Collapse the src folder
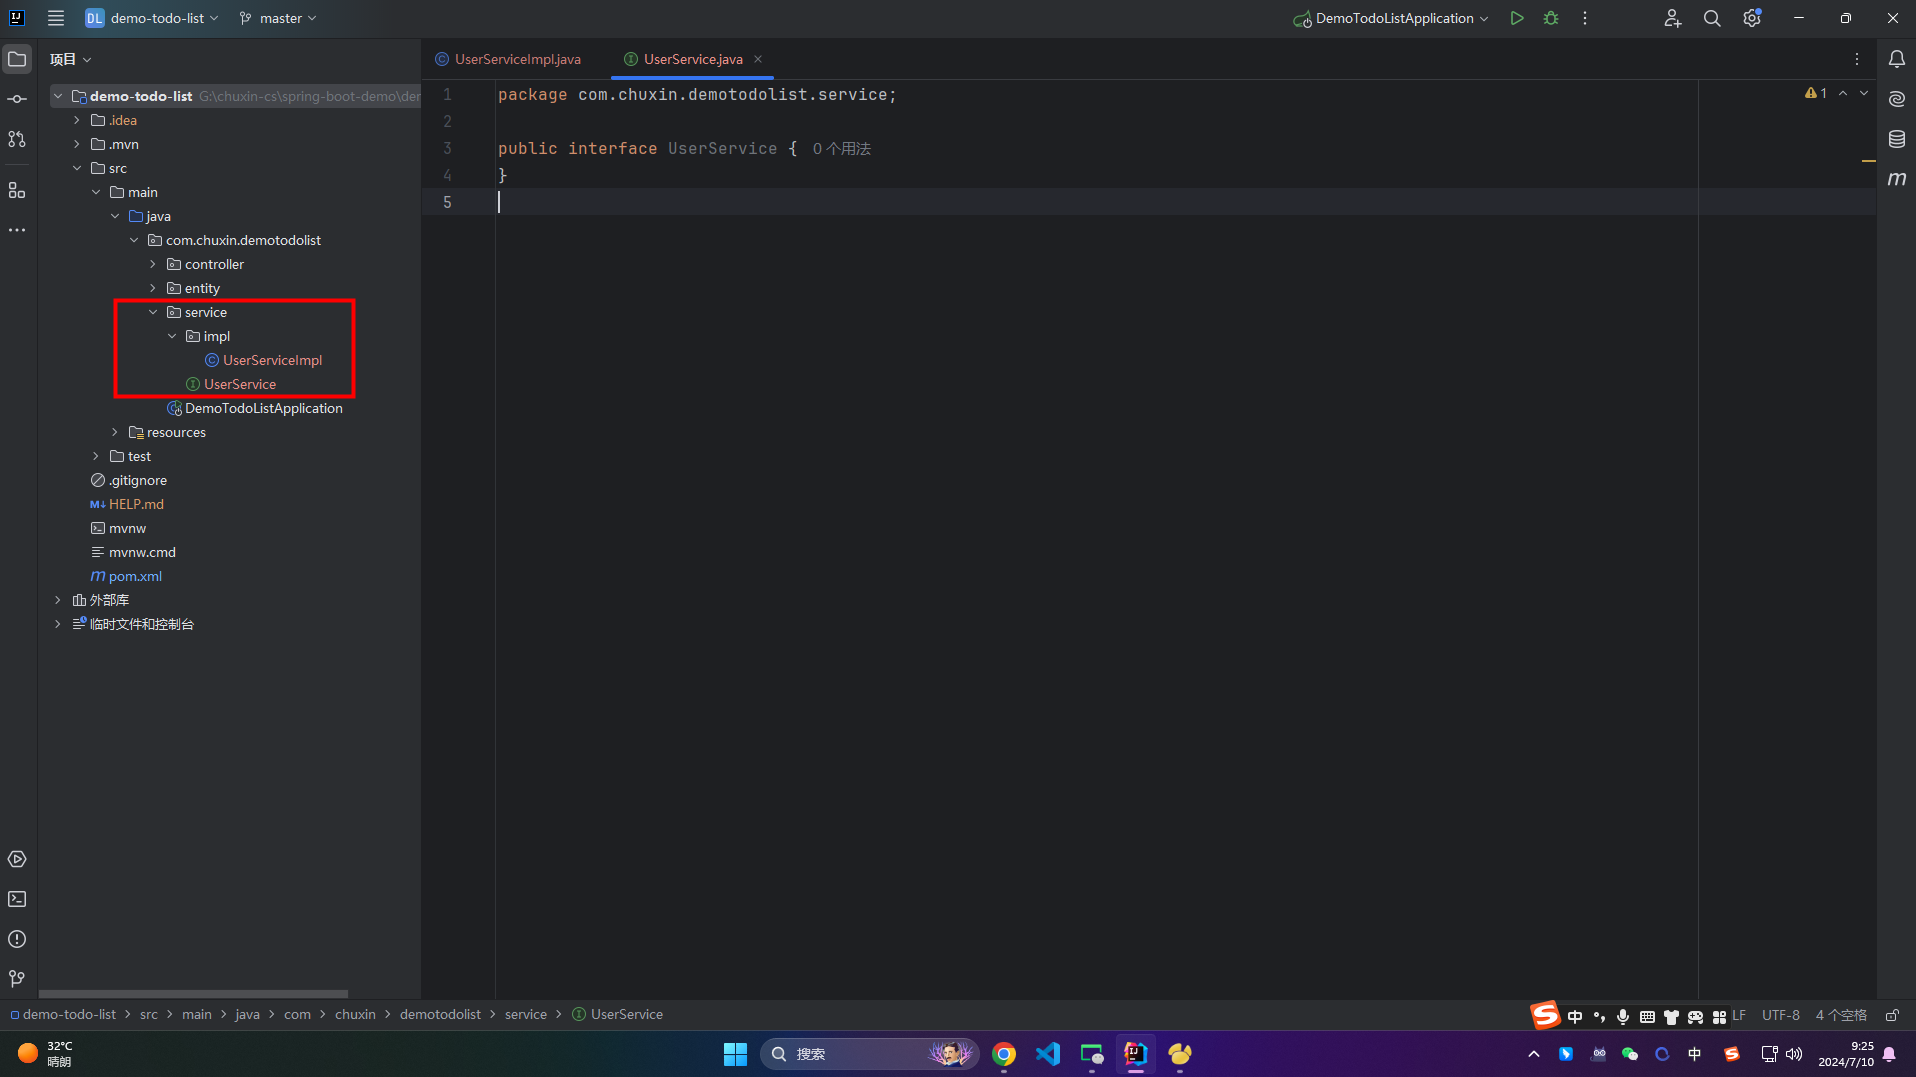This screenshot has width=1916, height=1077. pos(77,168)
